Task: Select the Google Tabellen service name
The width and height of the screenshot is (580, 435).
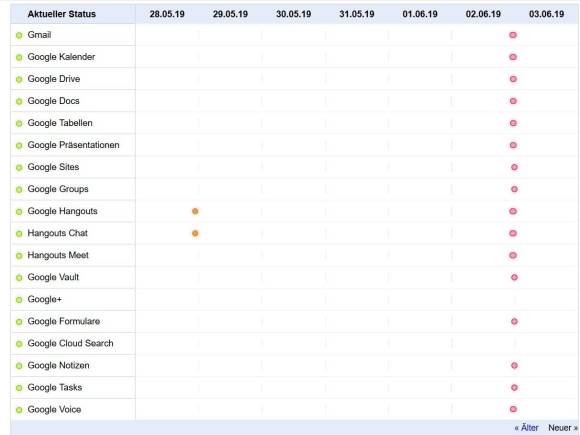Action: (x=60, y=123)
